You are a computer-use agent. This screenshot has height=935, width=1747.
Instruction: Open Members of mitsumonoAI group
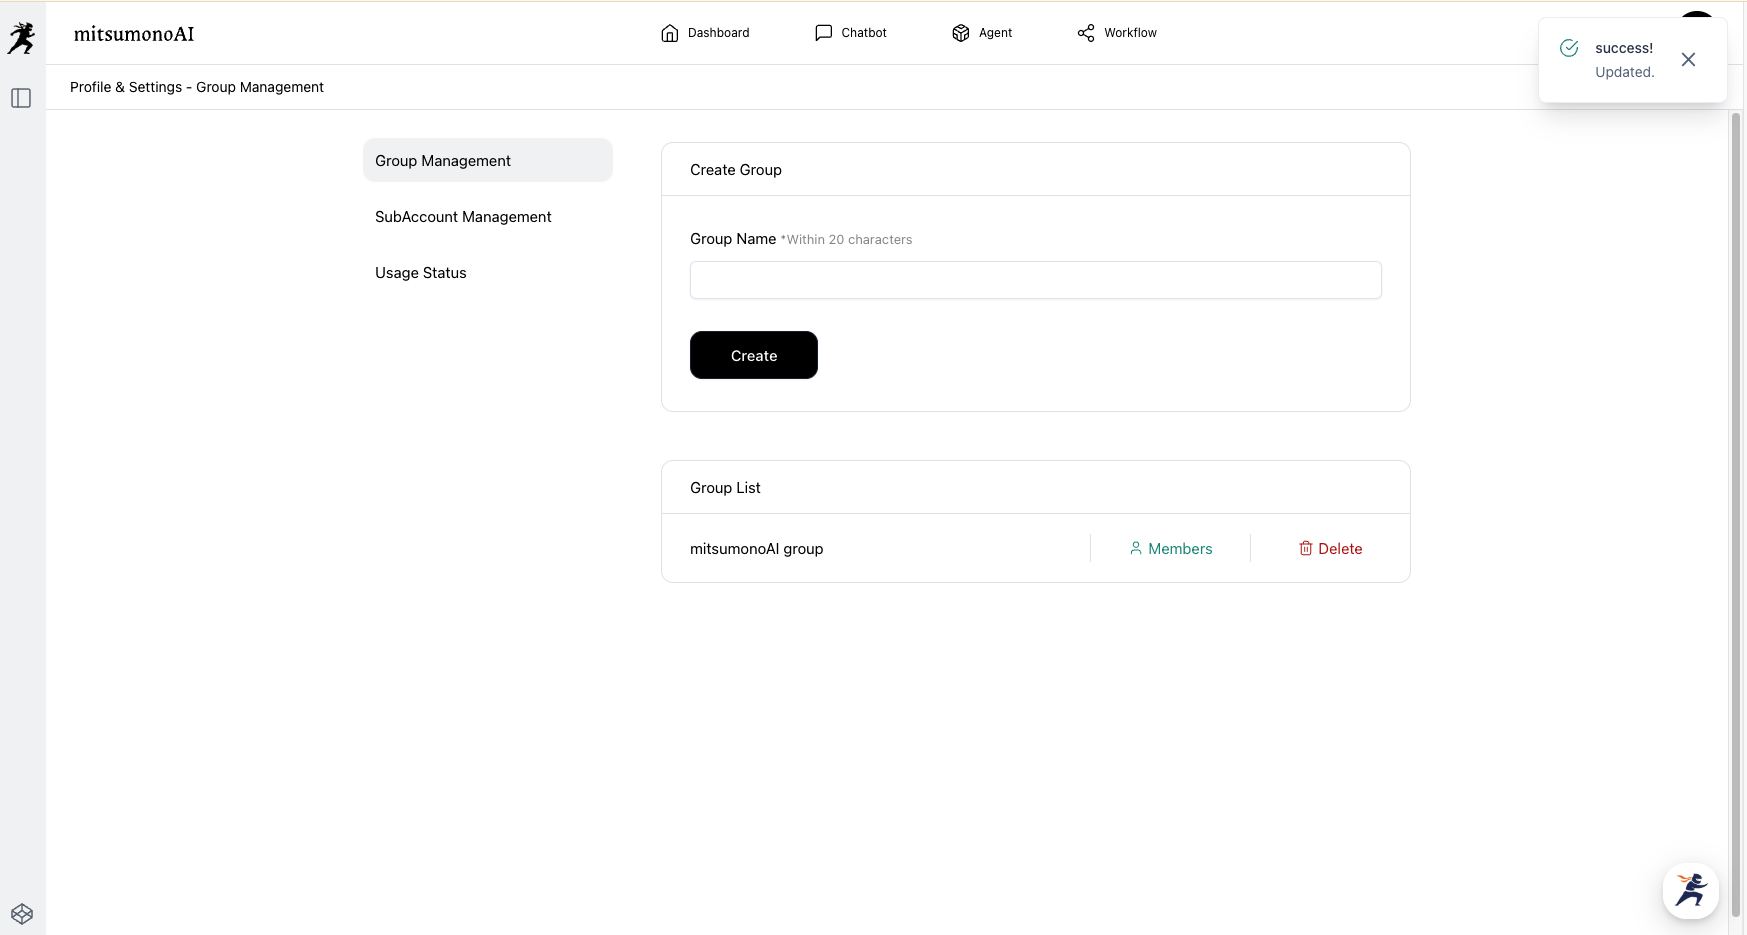click(x=1180, y=549)
